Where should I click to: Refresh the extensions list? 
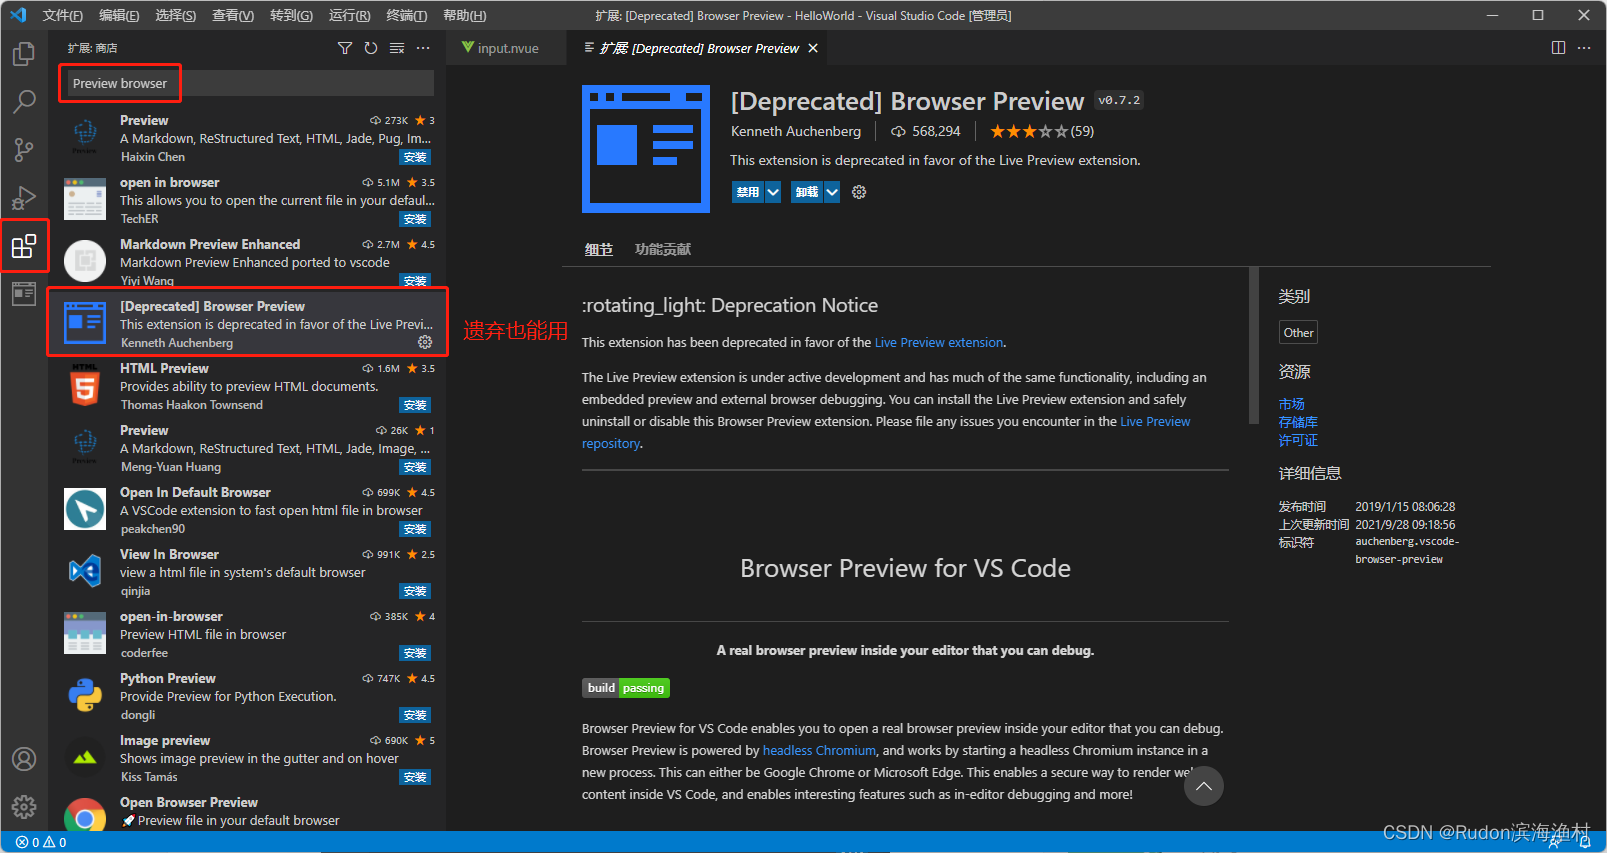point(371,48)
